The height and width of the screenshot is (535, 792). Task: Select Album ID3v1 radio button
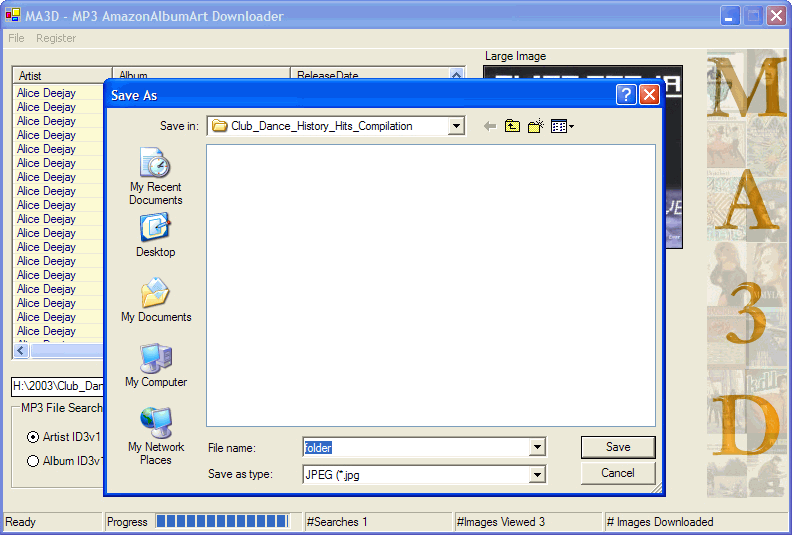[x=33, y=461]
